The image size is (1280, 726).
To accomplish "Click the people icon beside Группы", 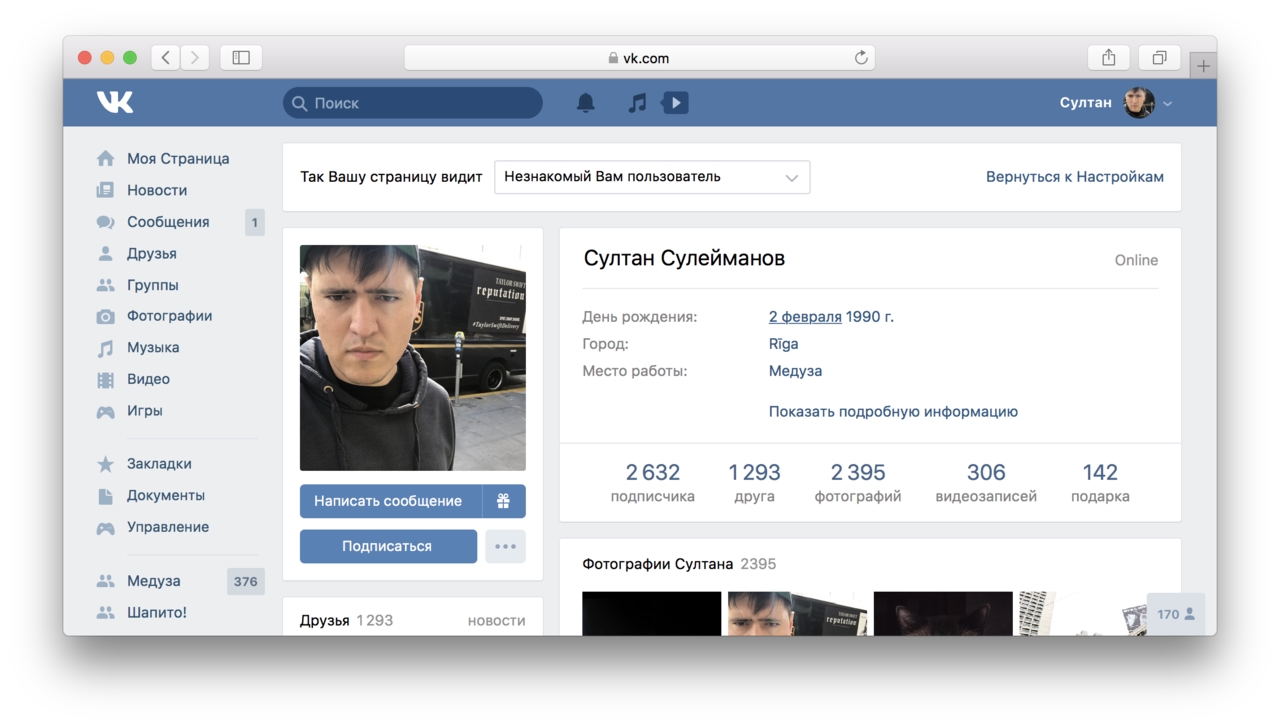I will (105, 285).
